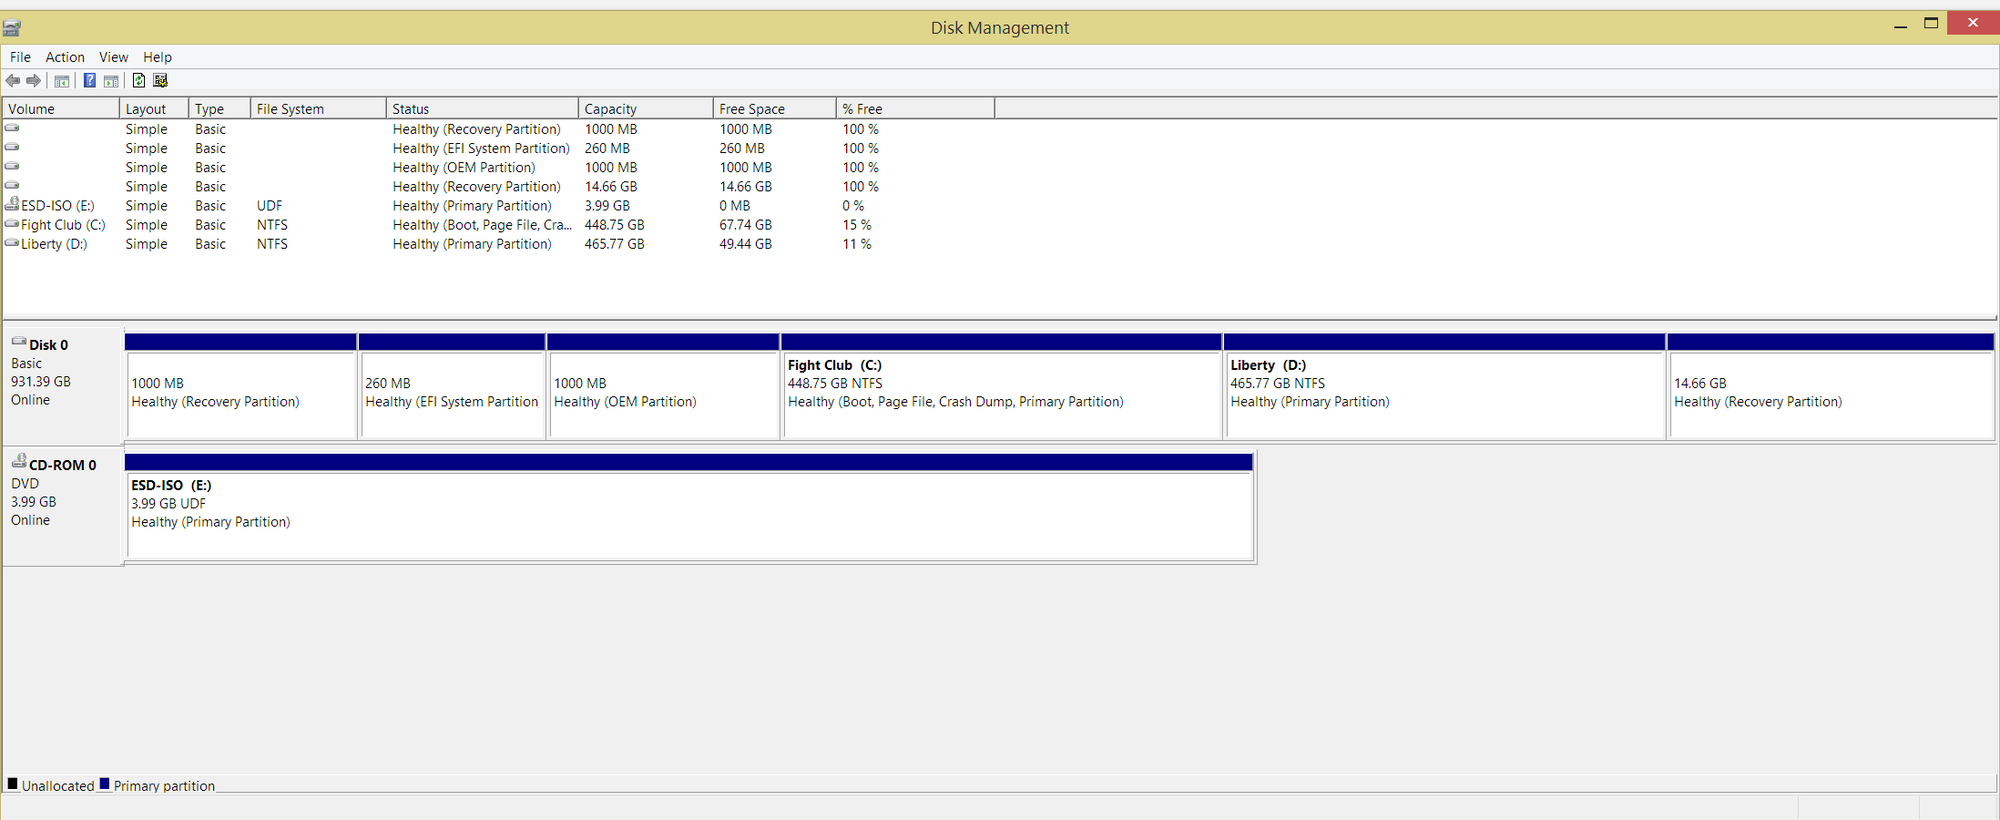Click the 67.74 GB free space cell
The image size is (2000, 820).
746,225
